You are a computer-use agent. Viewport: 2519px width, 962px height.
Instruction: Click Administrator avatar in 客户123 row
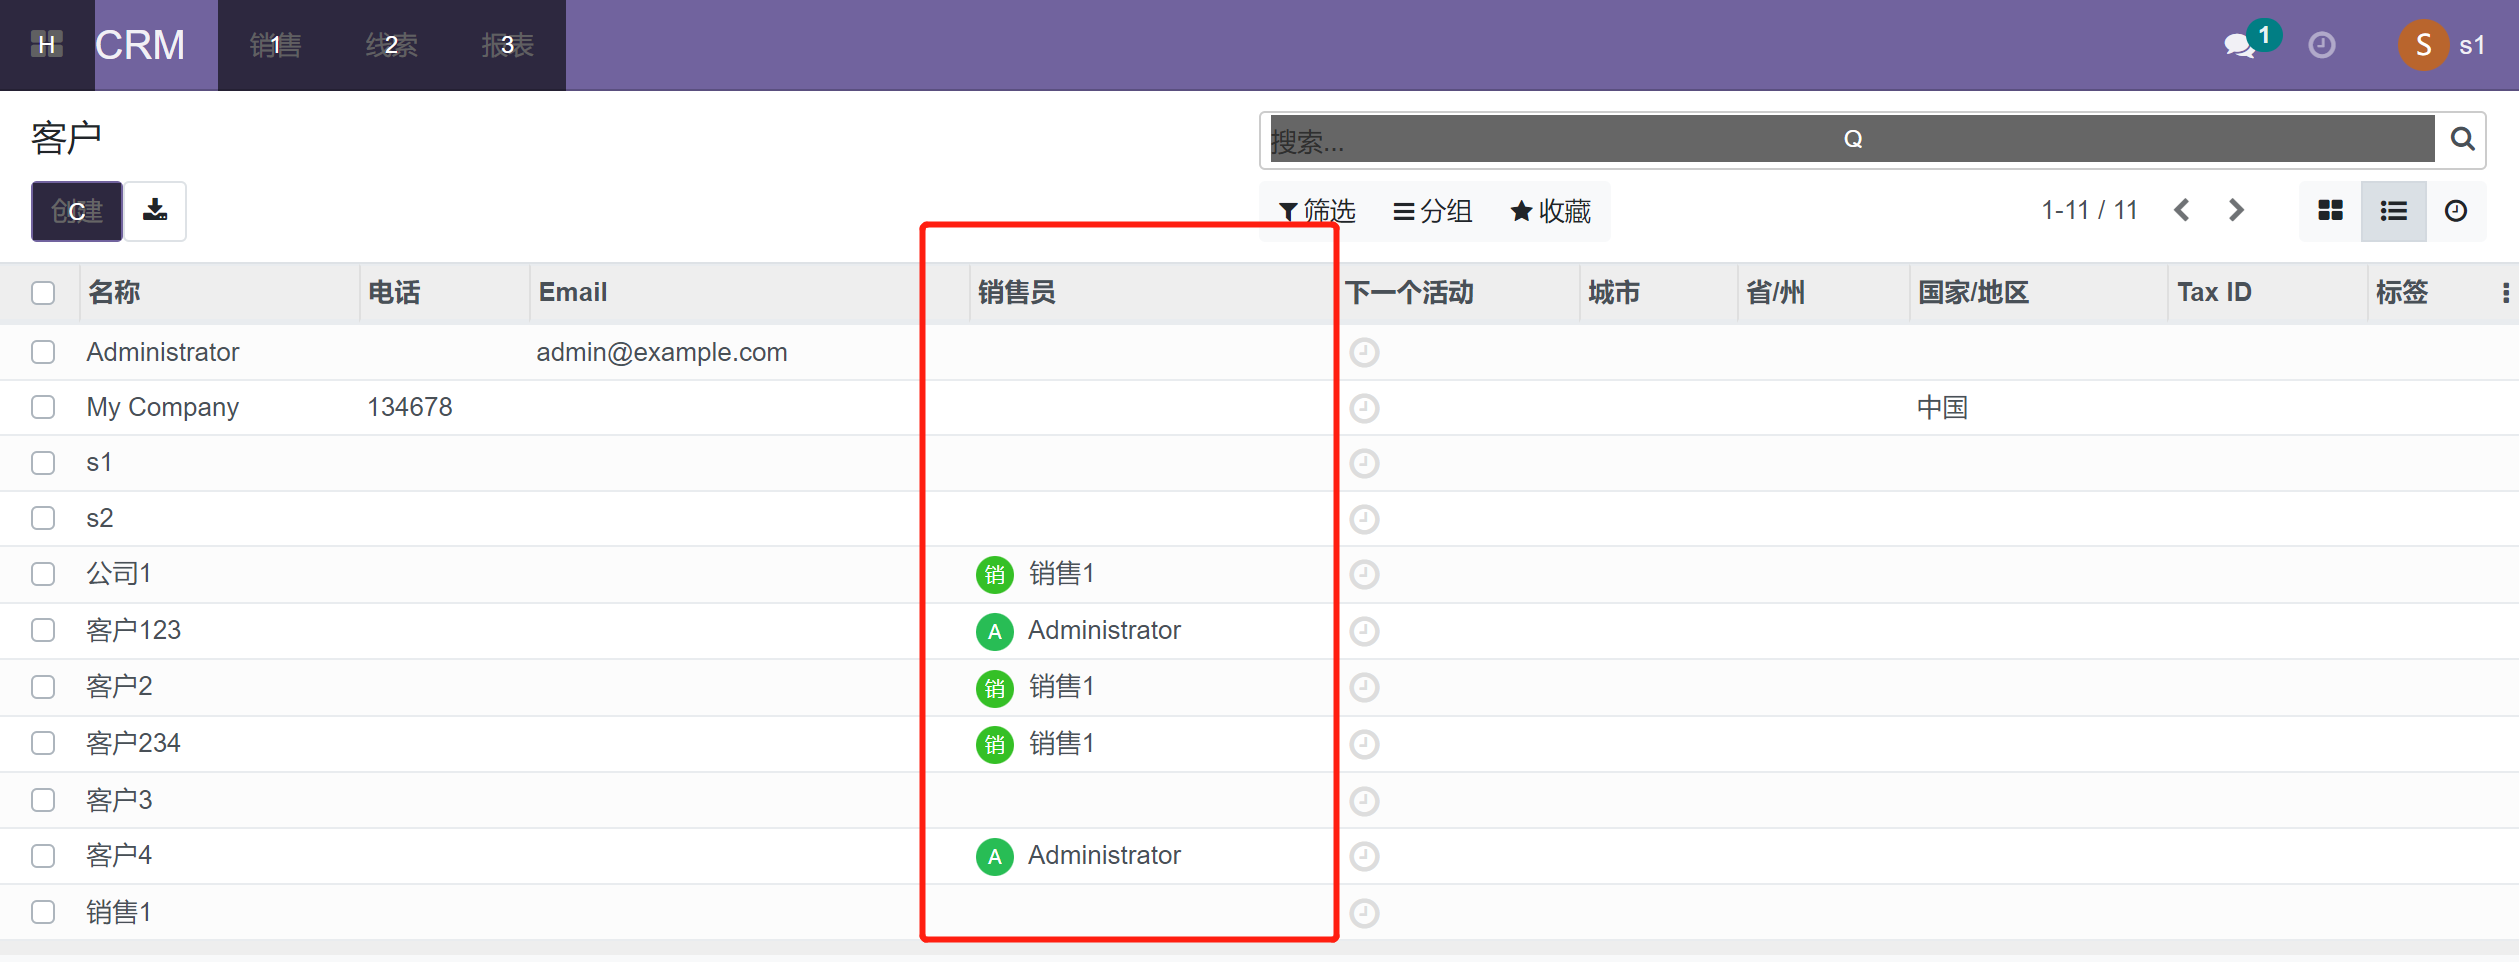994,631
